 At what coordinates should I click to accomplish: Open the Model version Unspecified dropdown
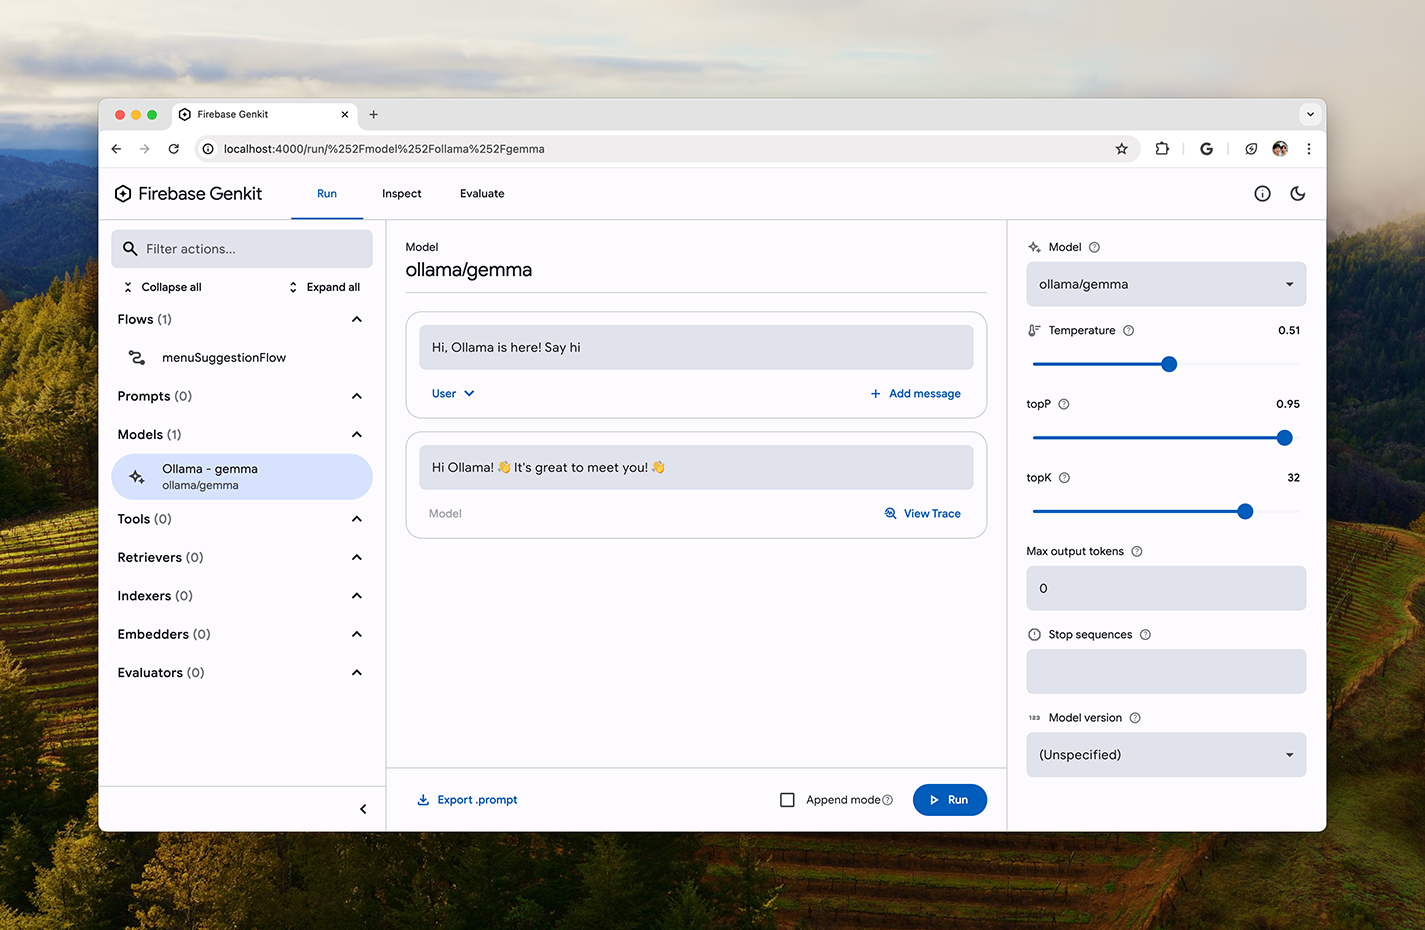1165,754
